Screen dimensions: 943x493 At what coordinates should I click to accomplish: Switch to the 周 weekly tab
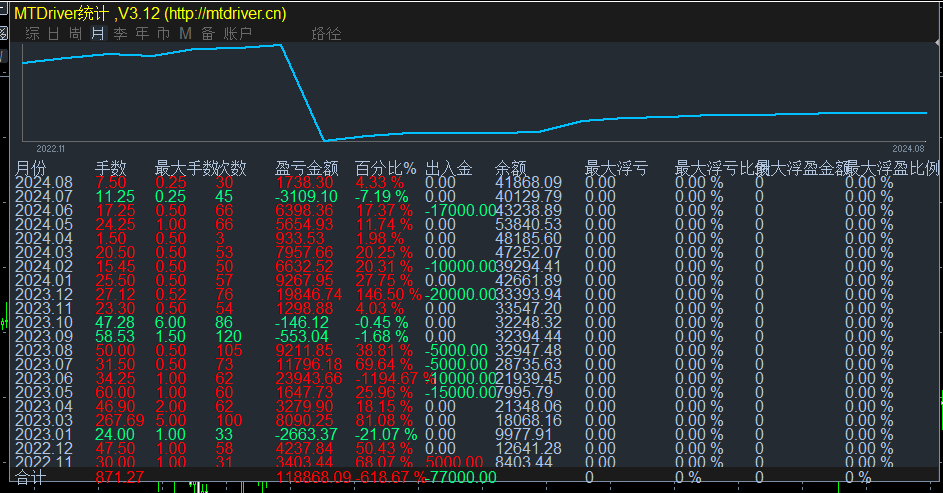[x=75, y=34]
